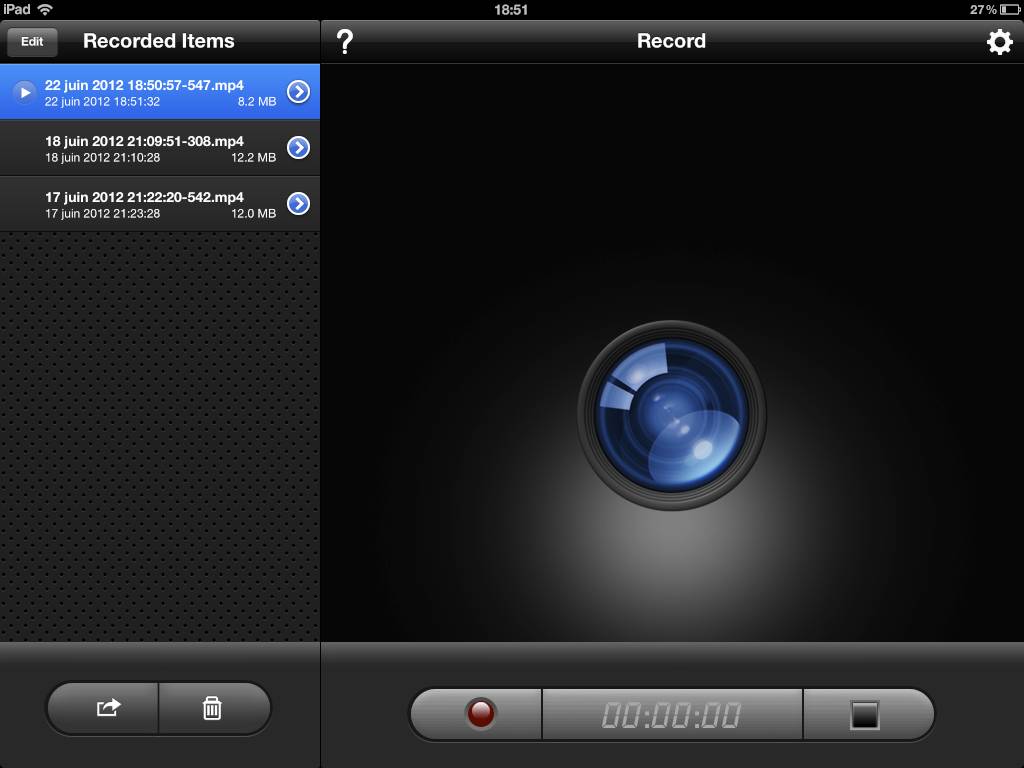
Task: Tap the share/export arrow icon
Action: coord(107,708)
